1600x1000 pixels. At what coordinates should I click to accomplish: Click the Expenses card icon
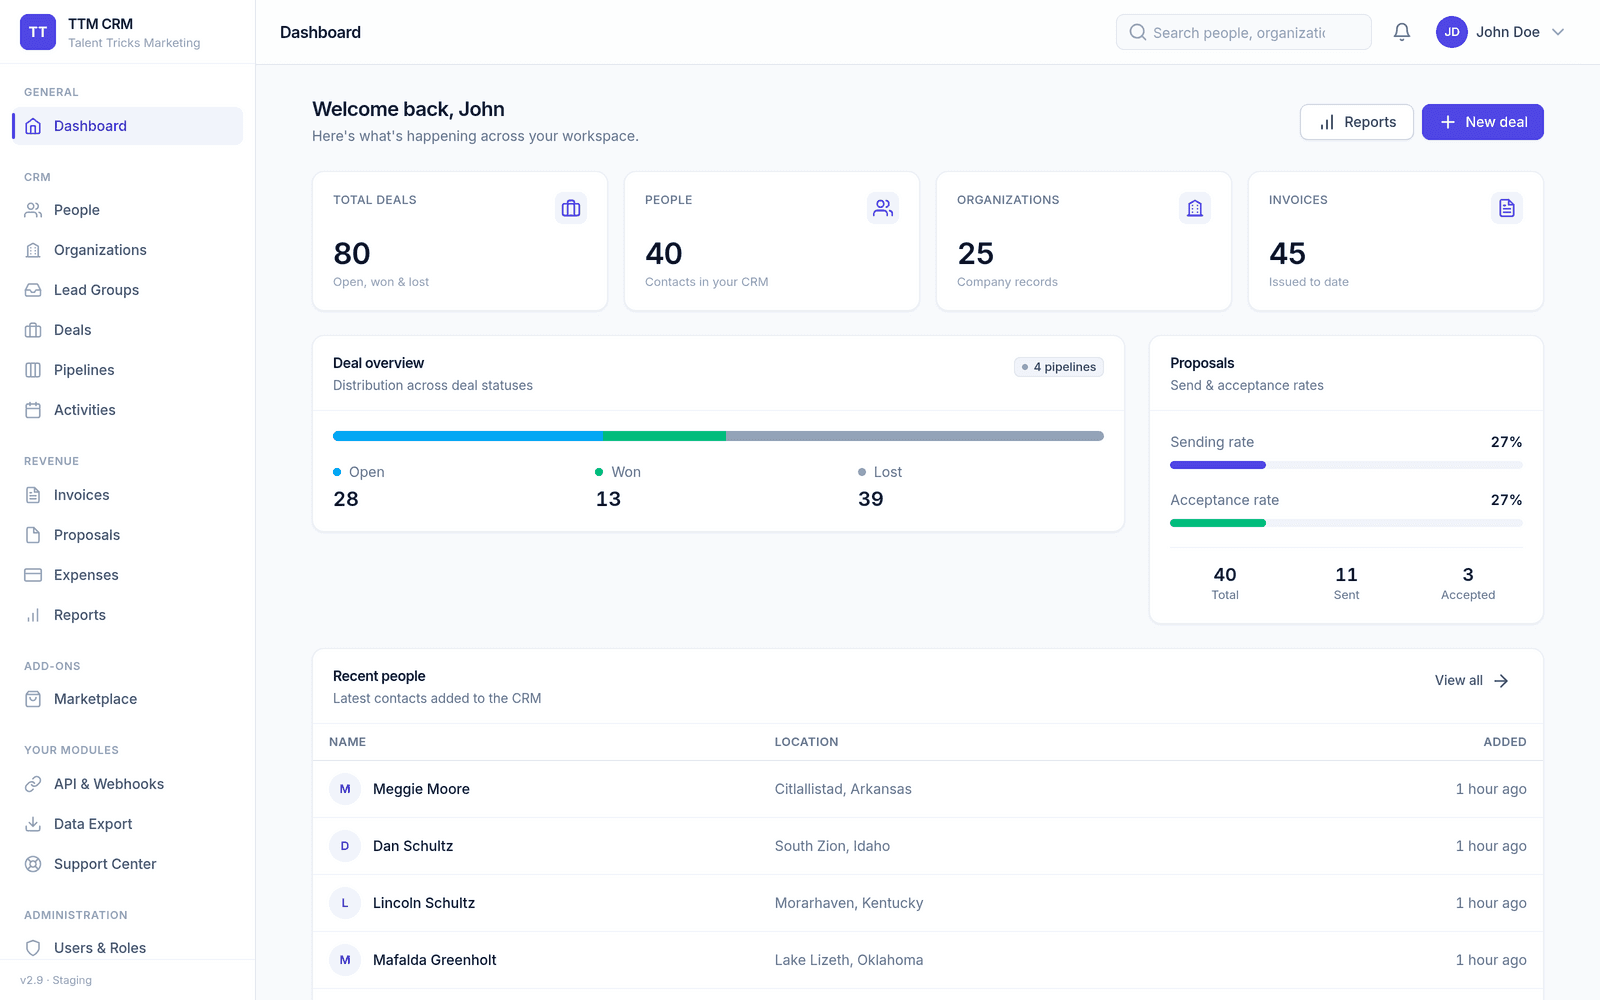click(x=33, y=575)
